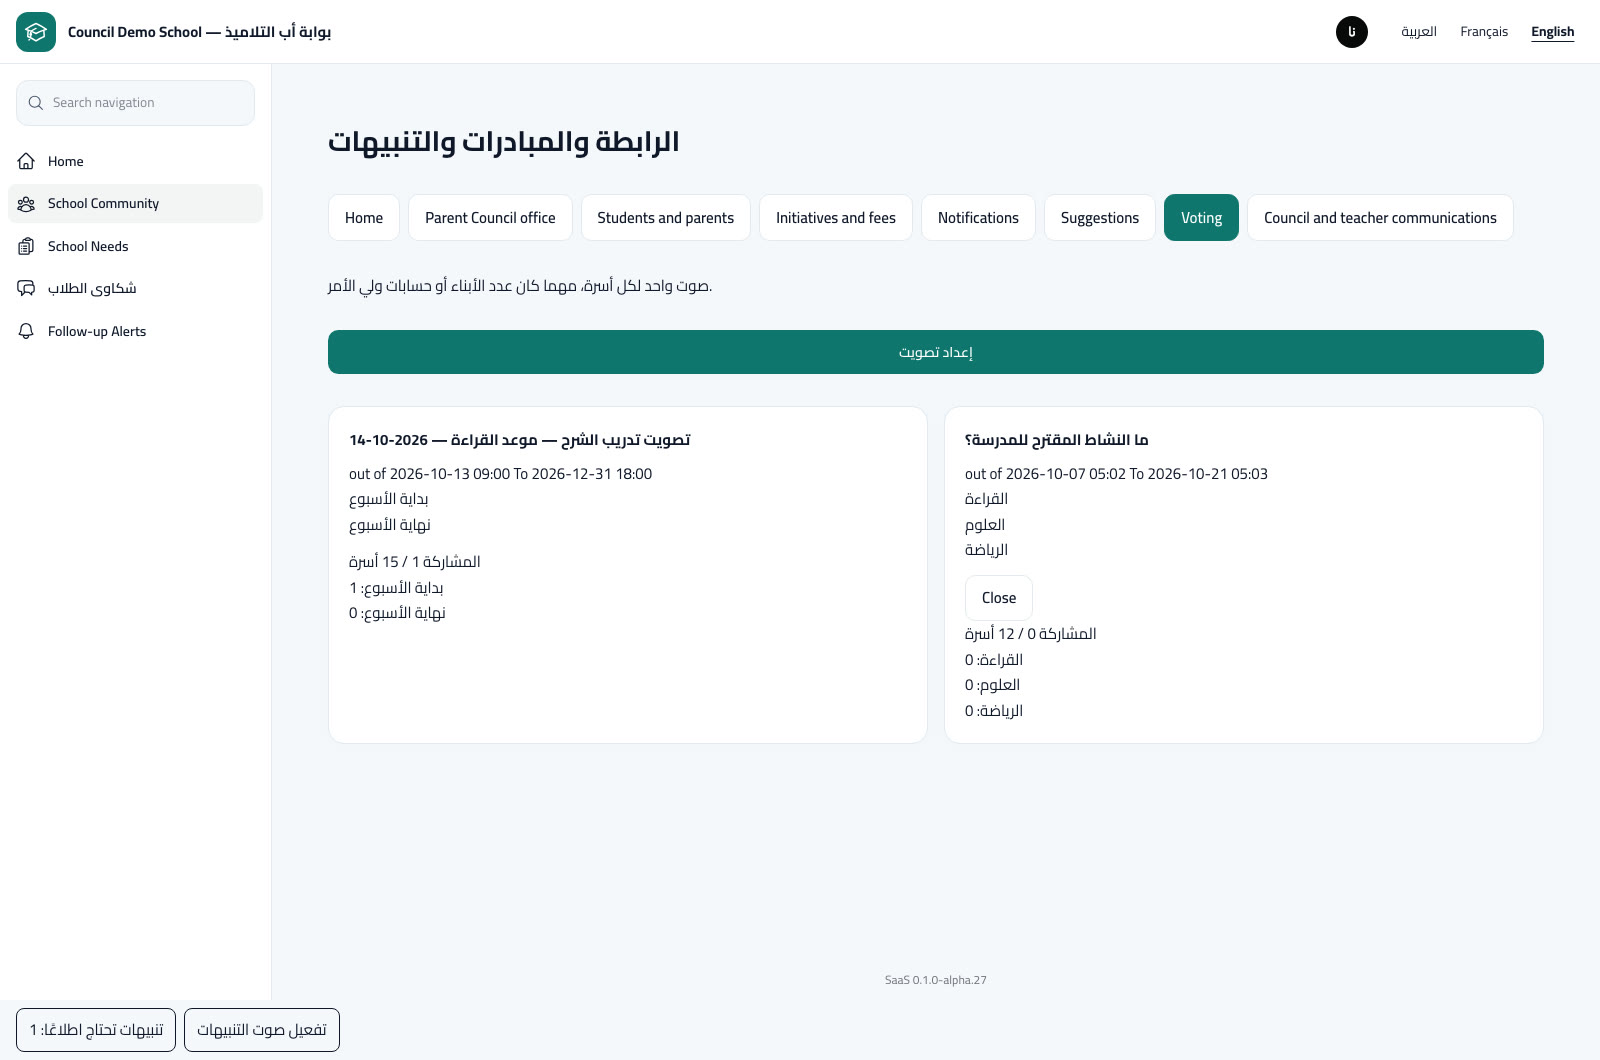Click the graduation cap school logo
The height and width of the screenshot is (1060, 1600).
(36, 32)
